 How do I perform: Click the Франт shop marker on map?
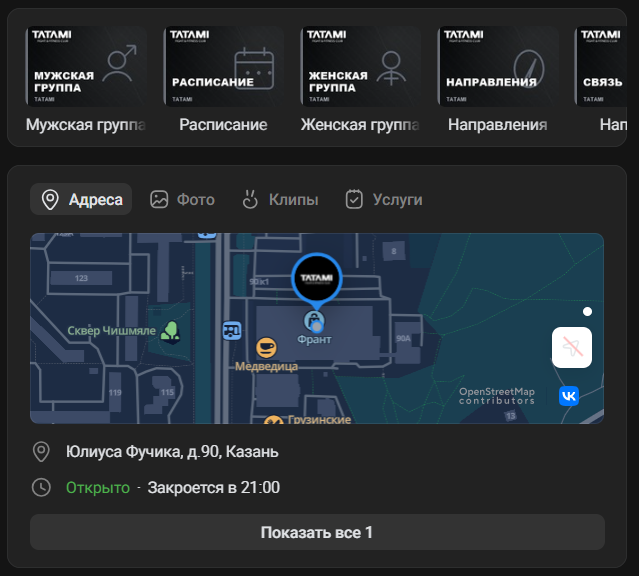(x=314, y=321)
